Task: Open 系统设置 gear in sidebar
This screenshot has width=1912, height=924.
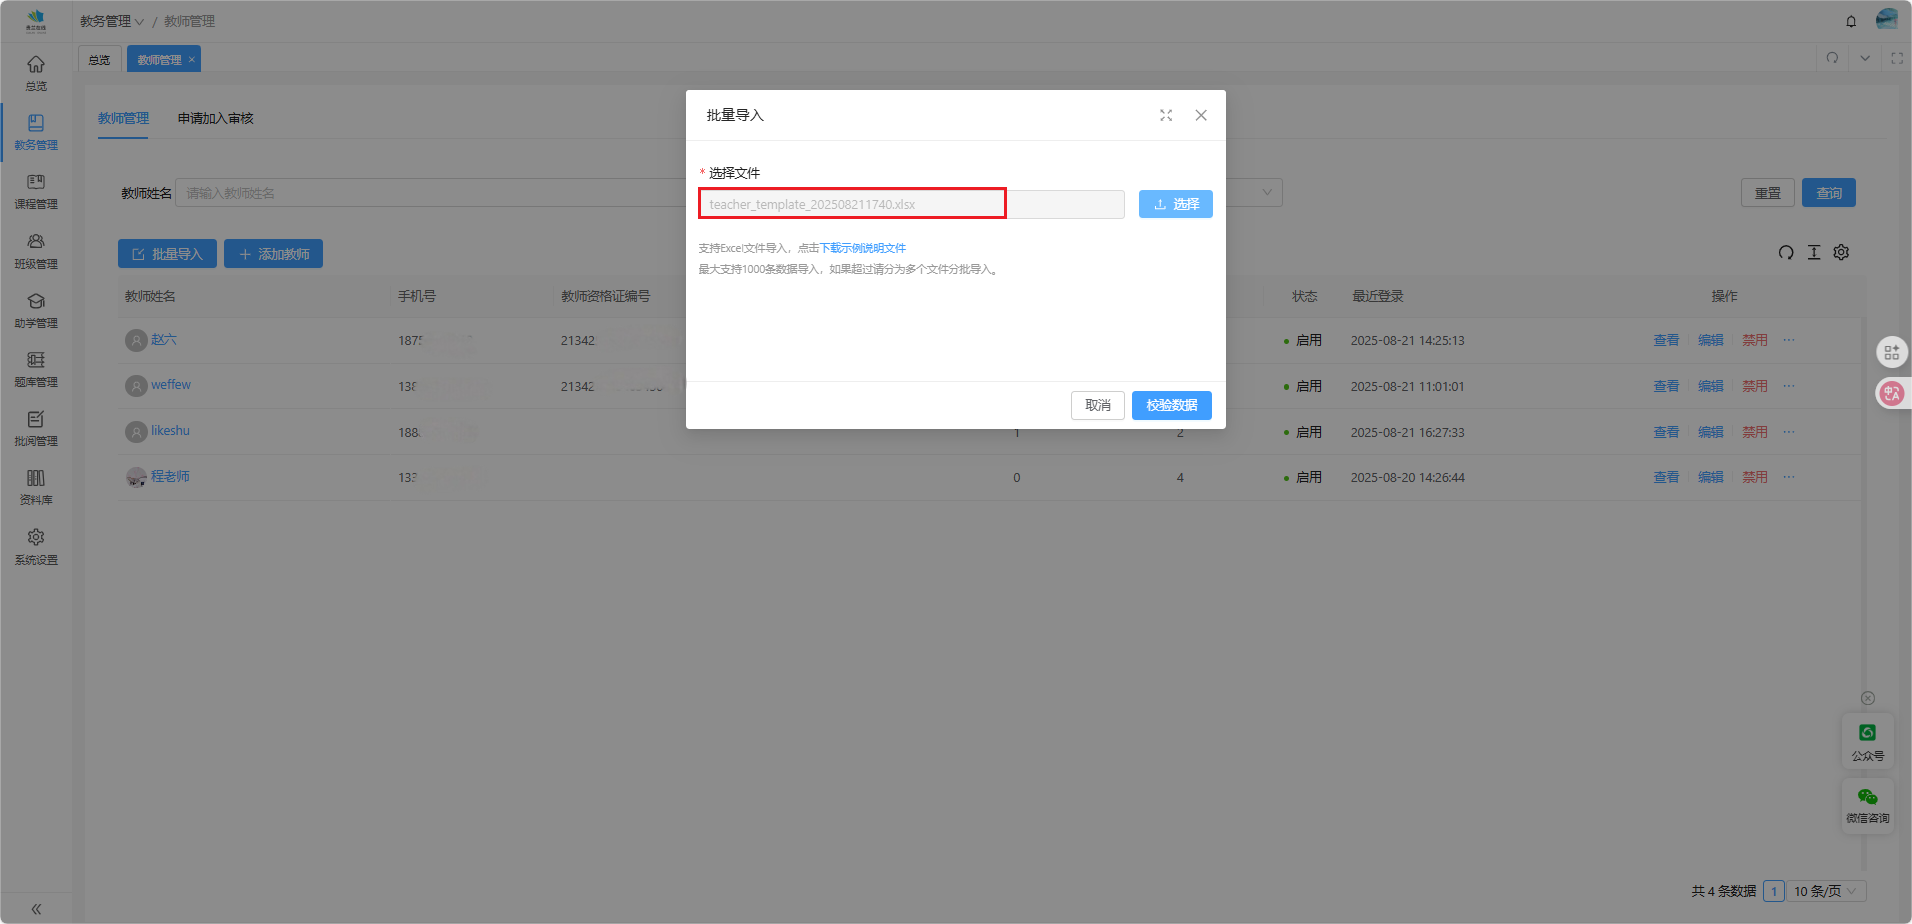Action: [x=36, y=546]
